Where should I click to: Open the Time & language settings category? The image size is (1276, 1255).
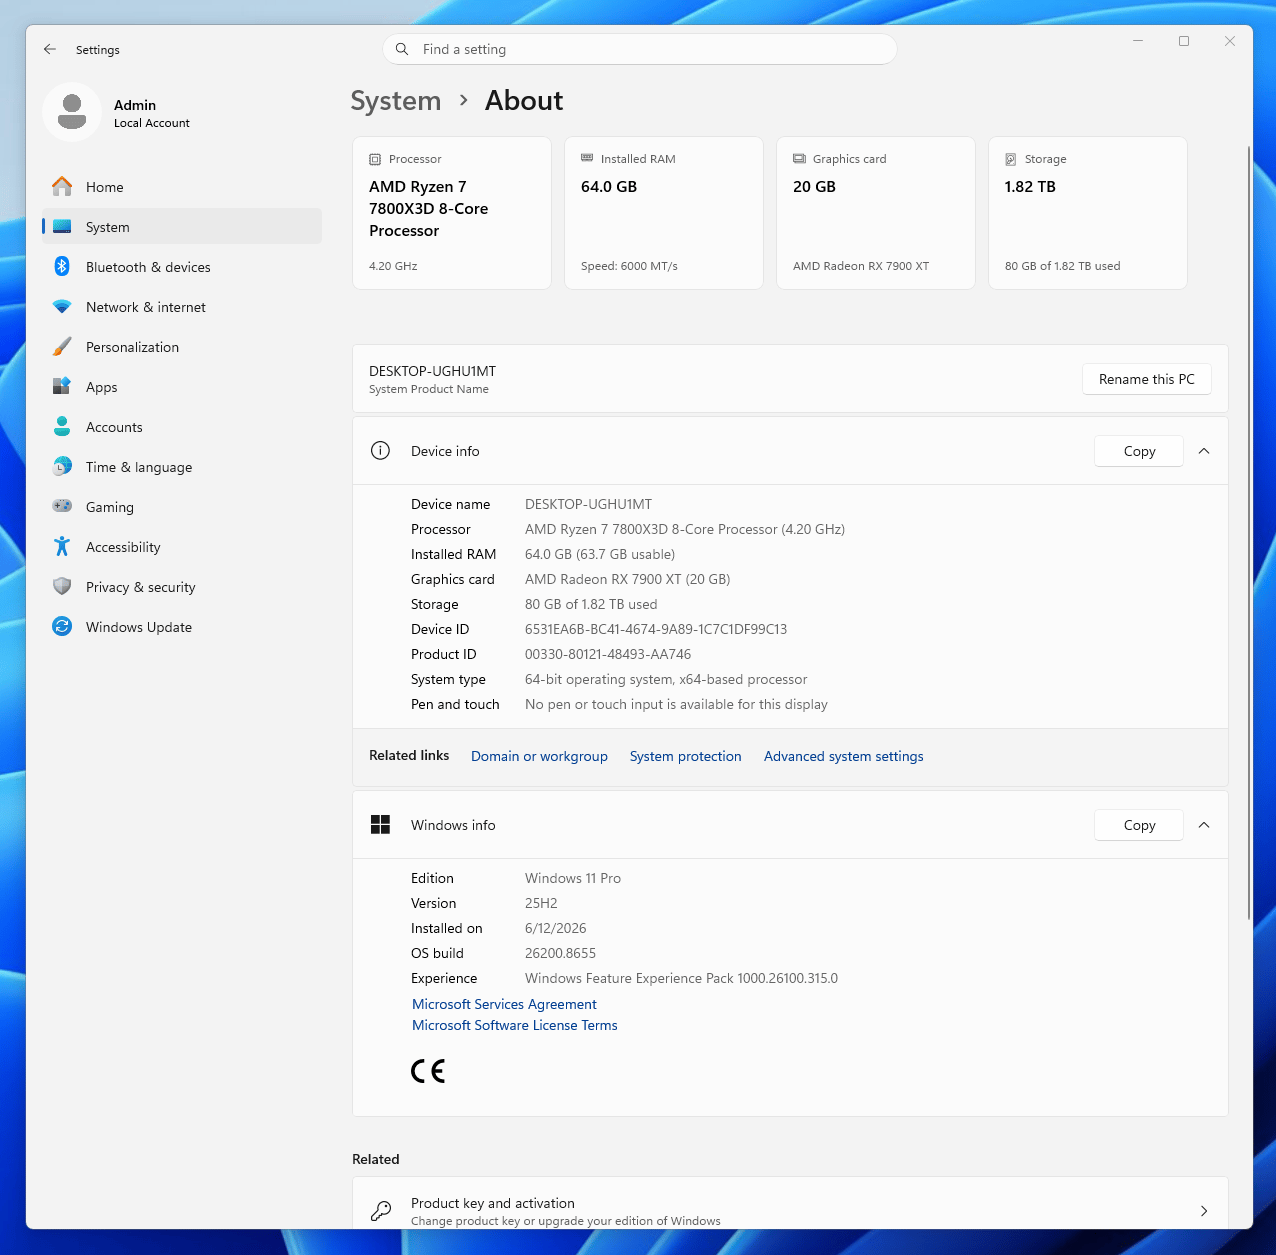182,467
